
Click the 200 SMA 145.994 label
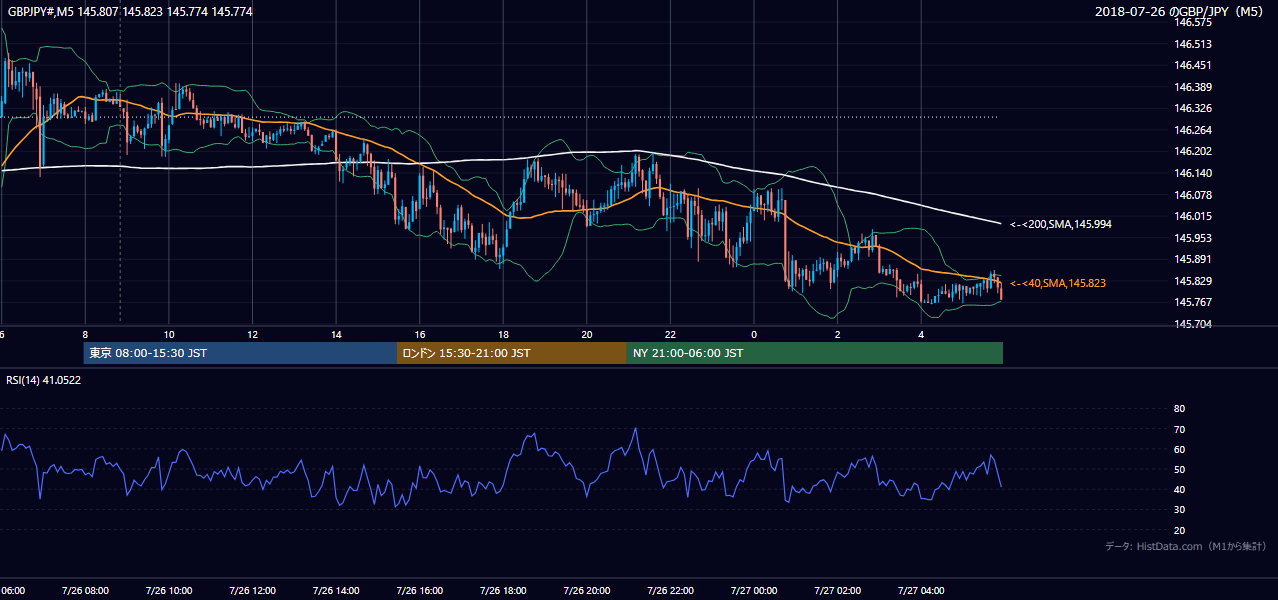(x=1061, y=224)
